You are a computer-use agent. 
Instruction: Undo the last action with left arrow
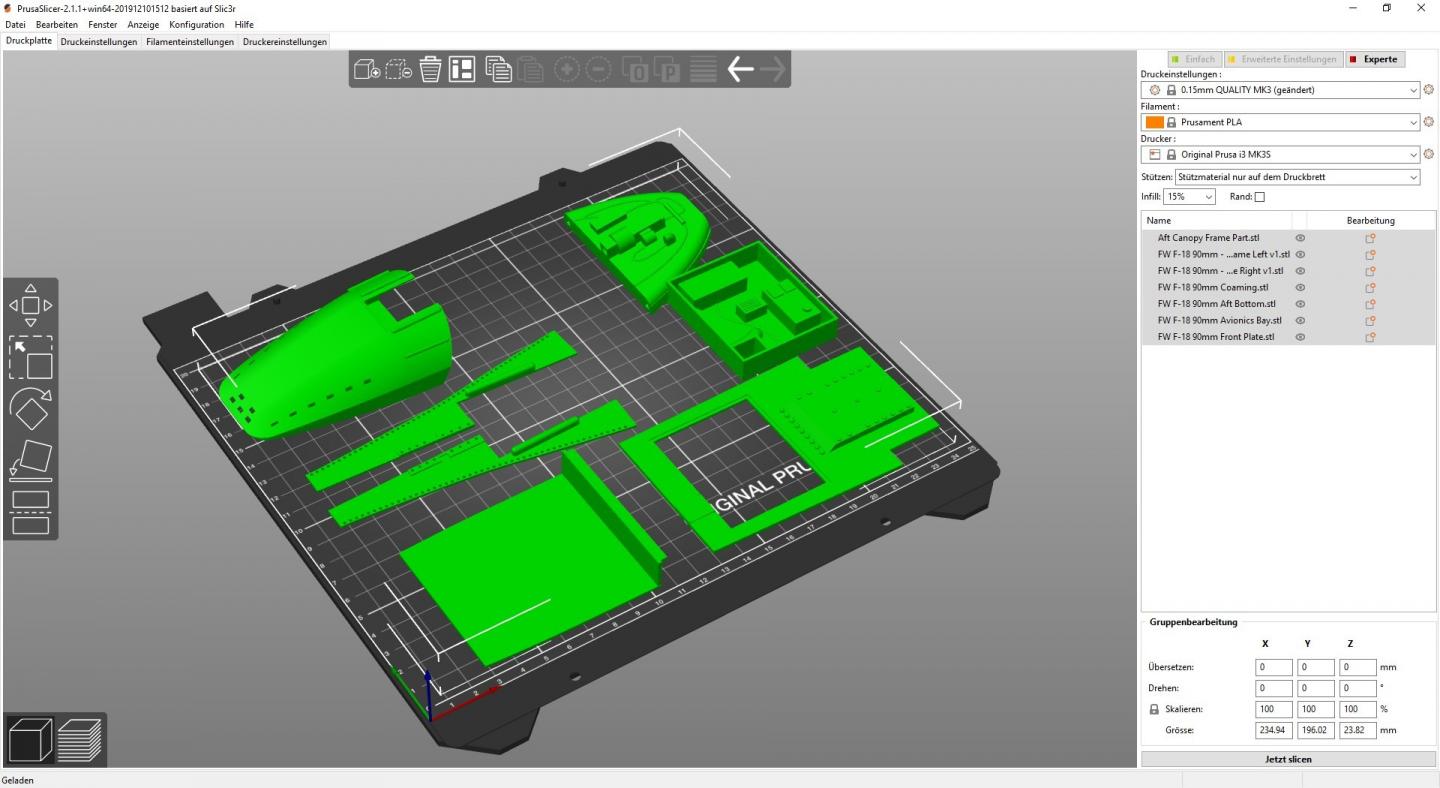740,69
